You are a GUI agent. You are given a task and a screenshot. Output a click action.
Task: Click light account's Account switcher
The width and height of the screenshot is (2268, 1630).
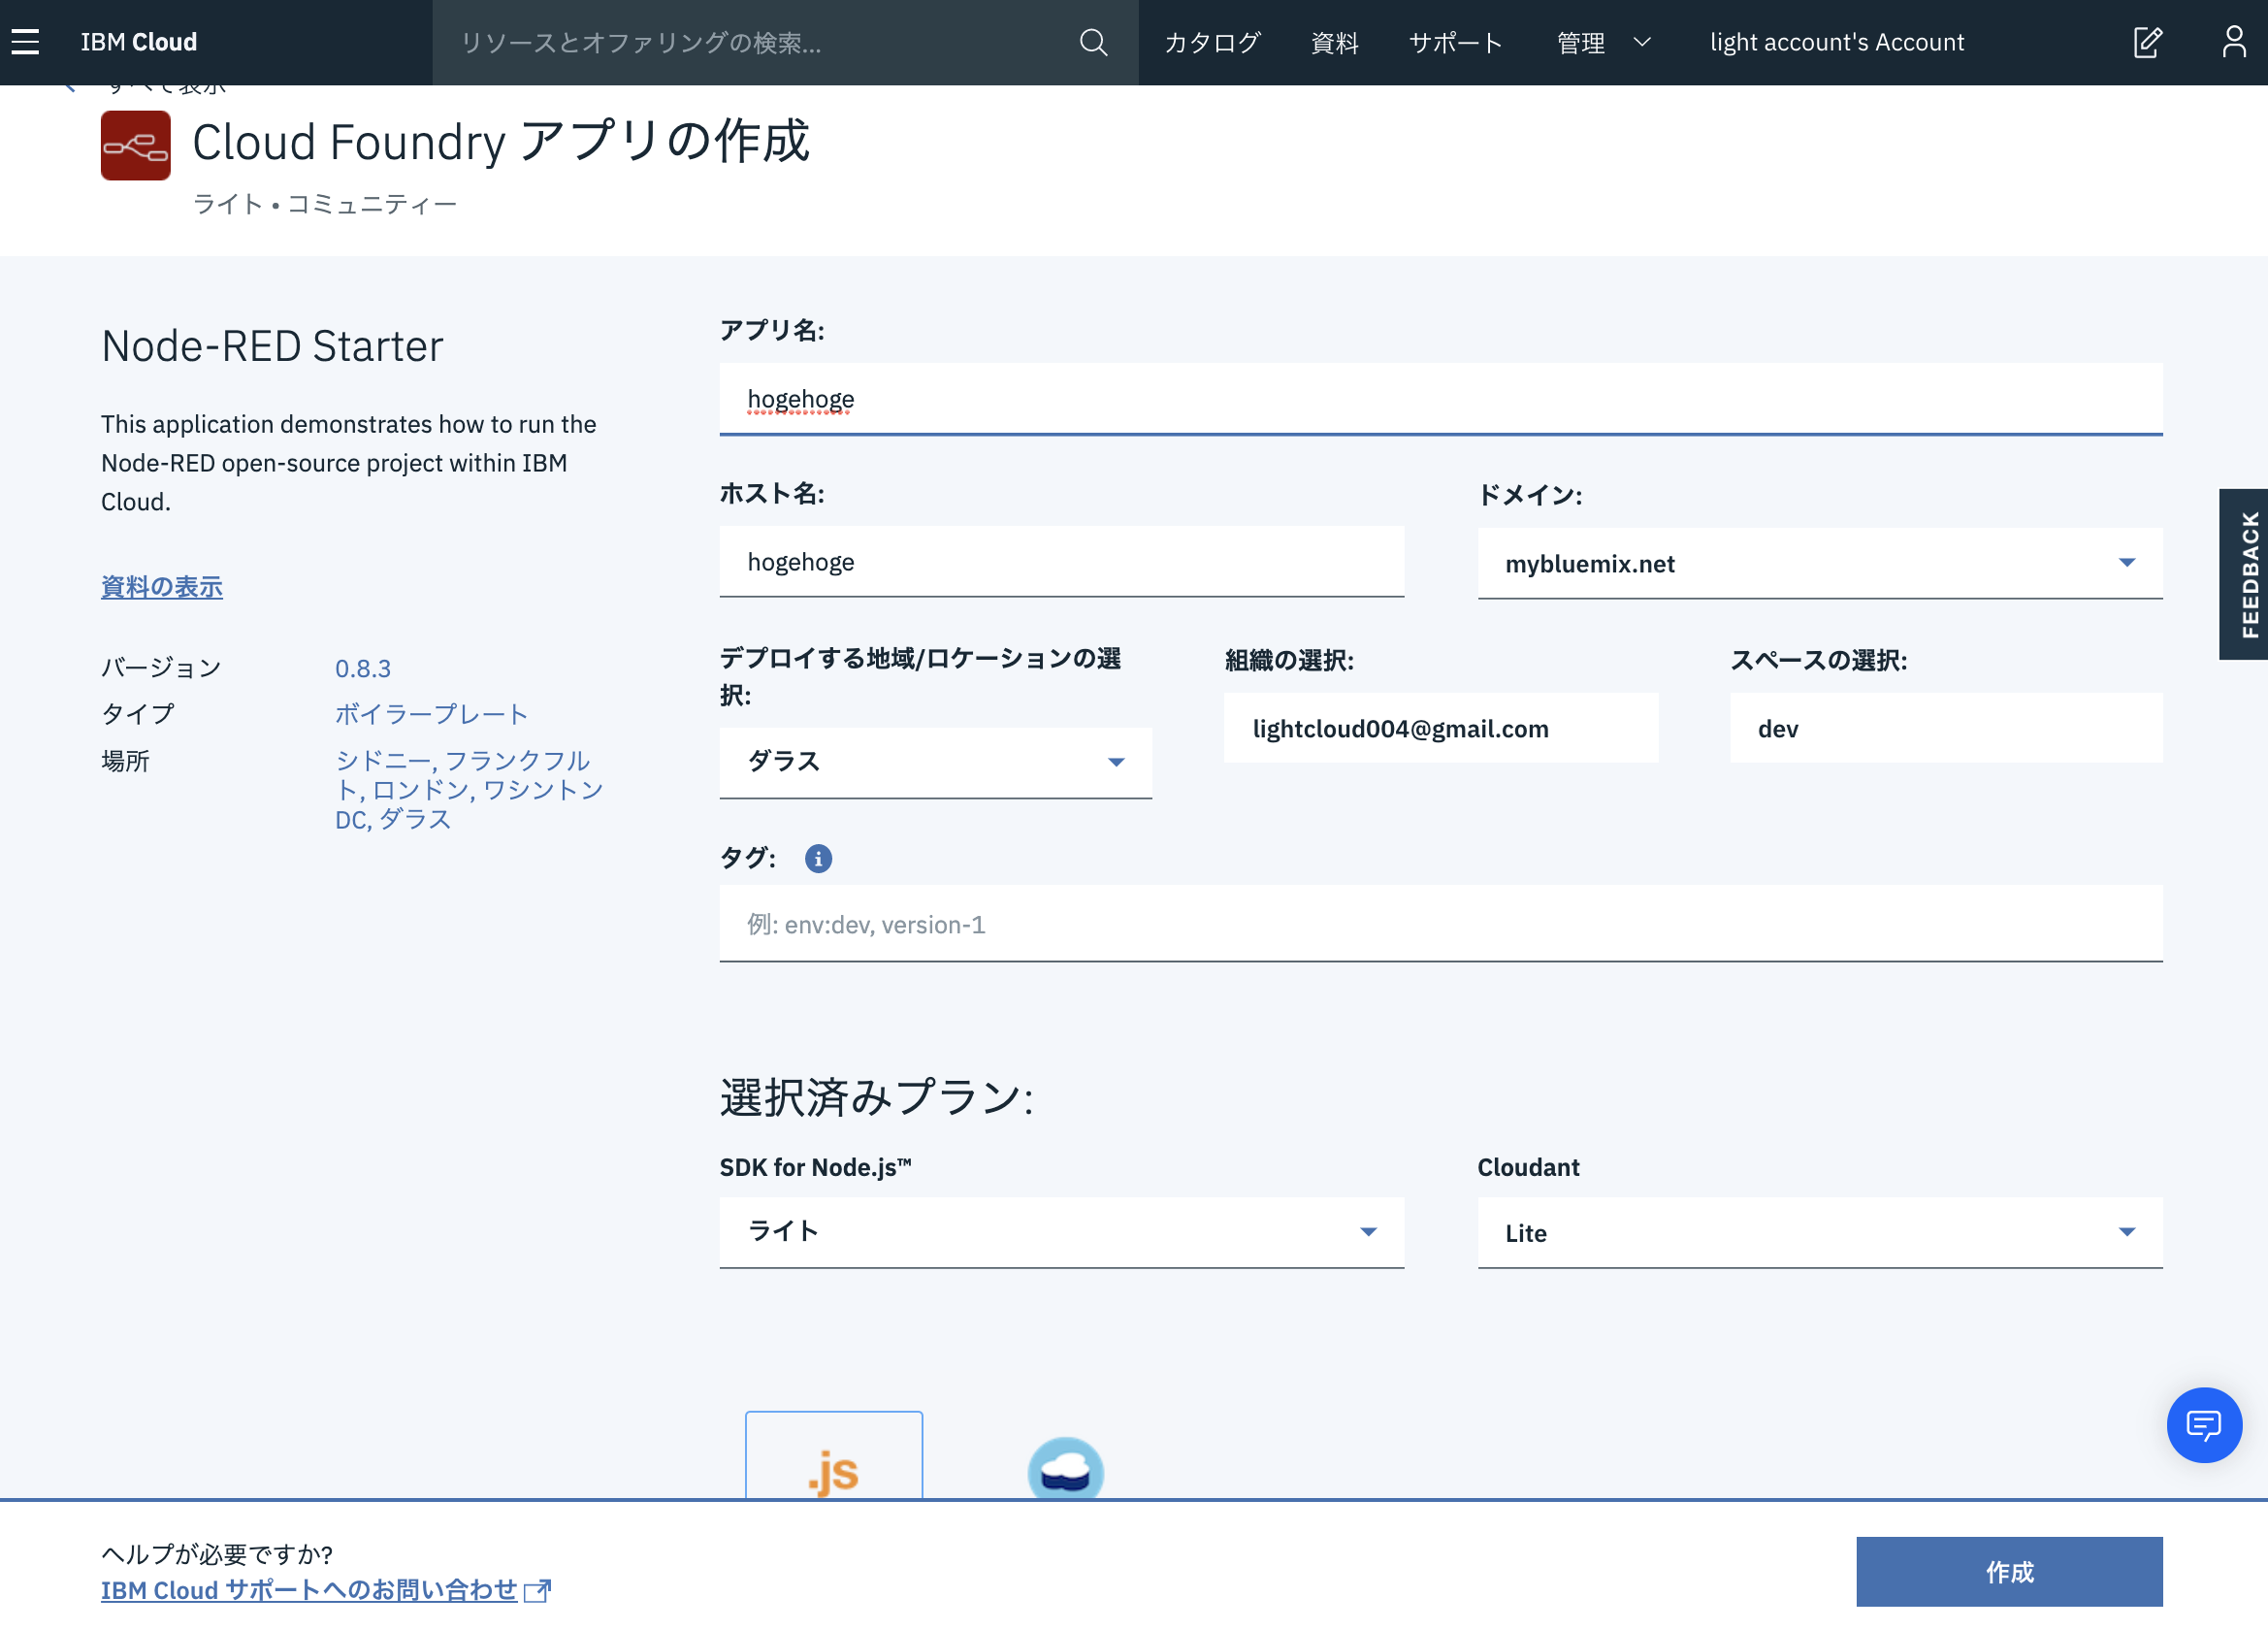pyautogui.click(x=1837, y=42)
